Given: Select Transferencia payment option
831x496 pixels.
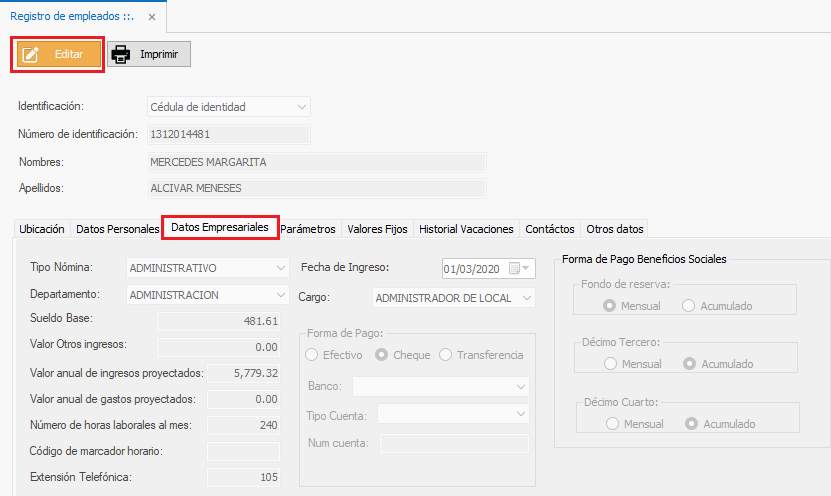Looking at the screenshot, I should point(445,355).
